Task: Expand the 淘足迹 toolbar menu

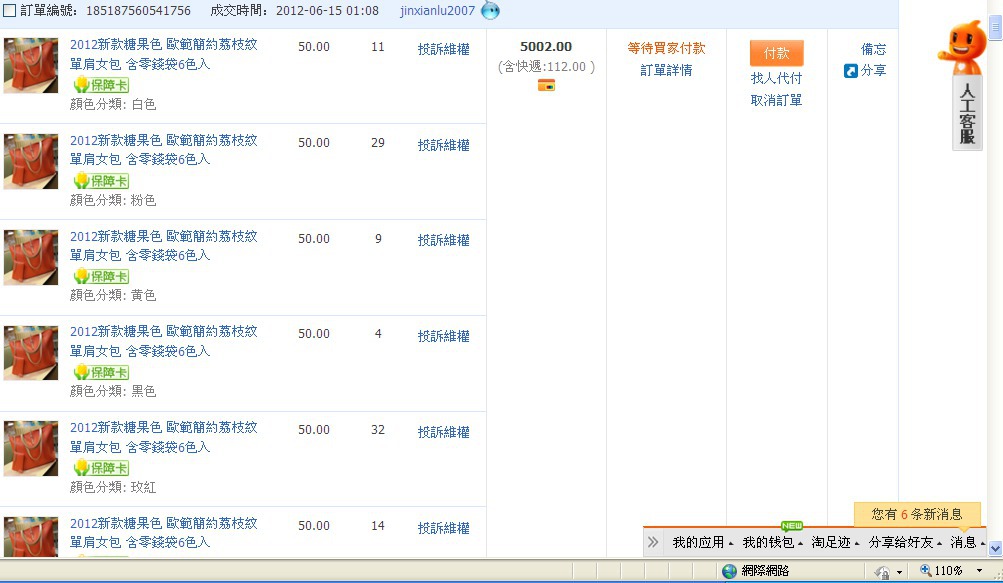Action: (835, 543)
